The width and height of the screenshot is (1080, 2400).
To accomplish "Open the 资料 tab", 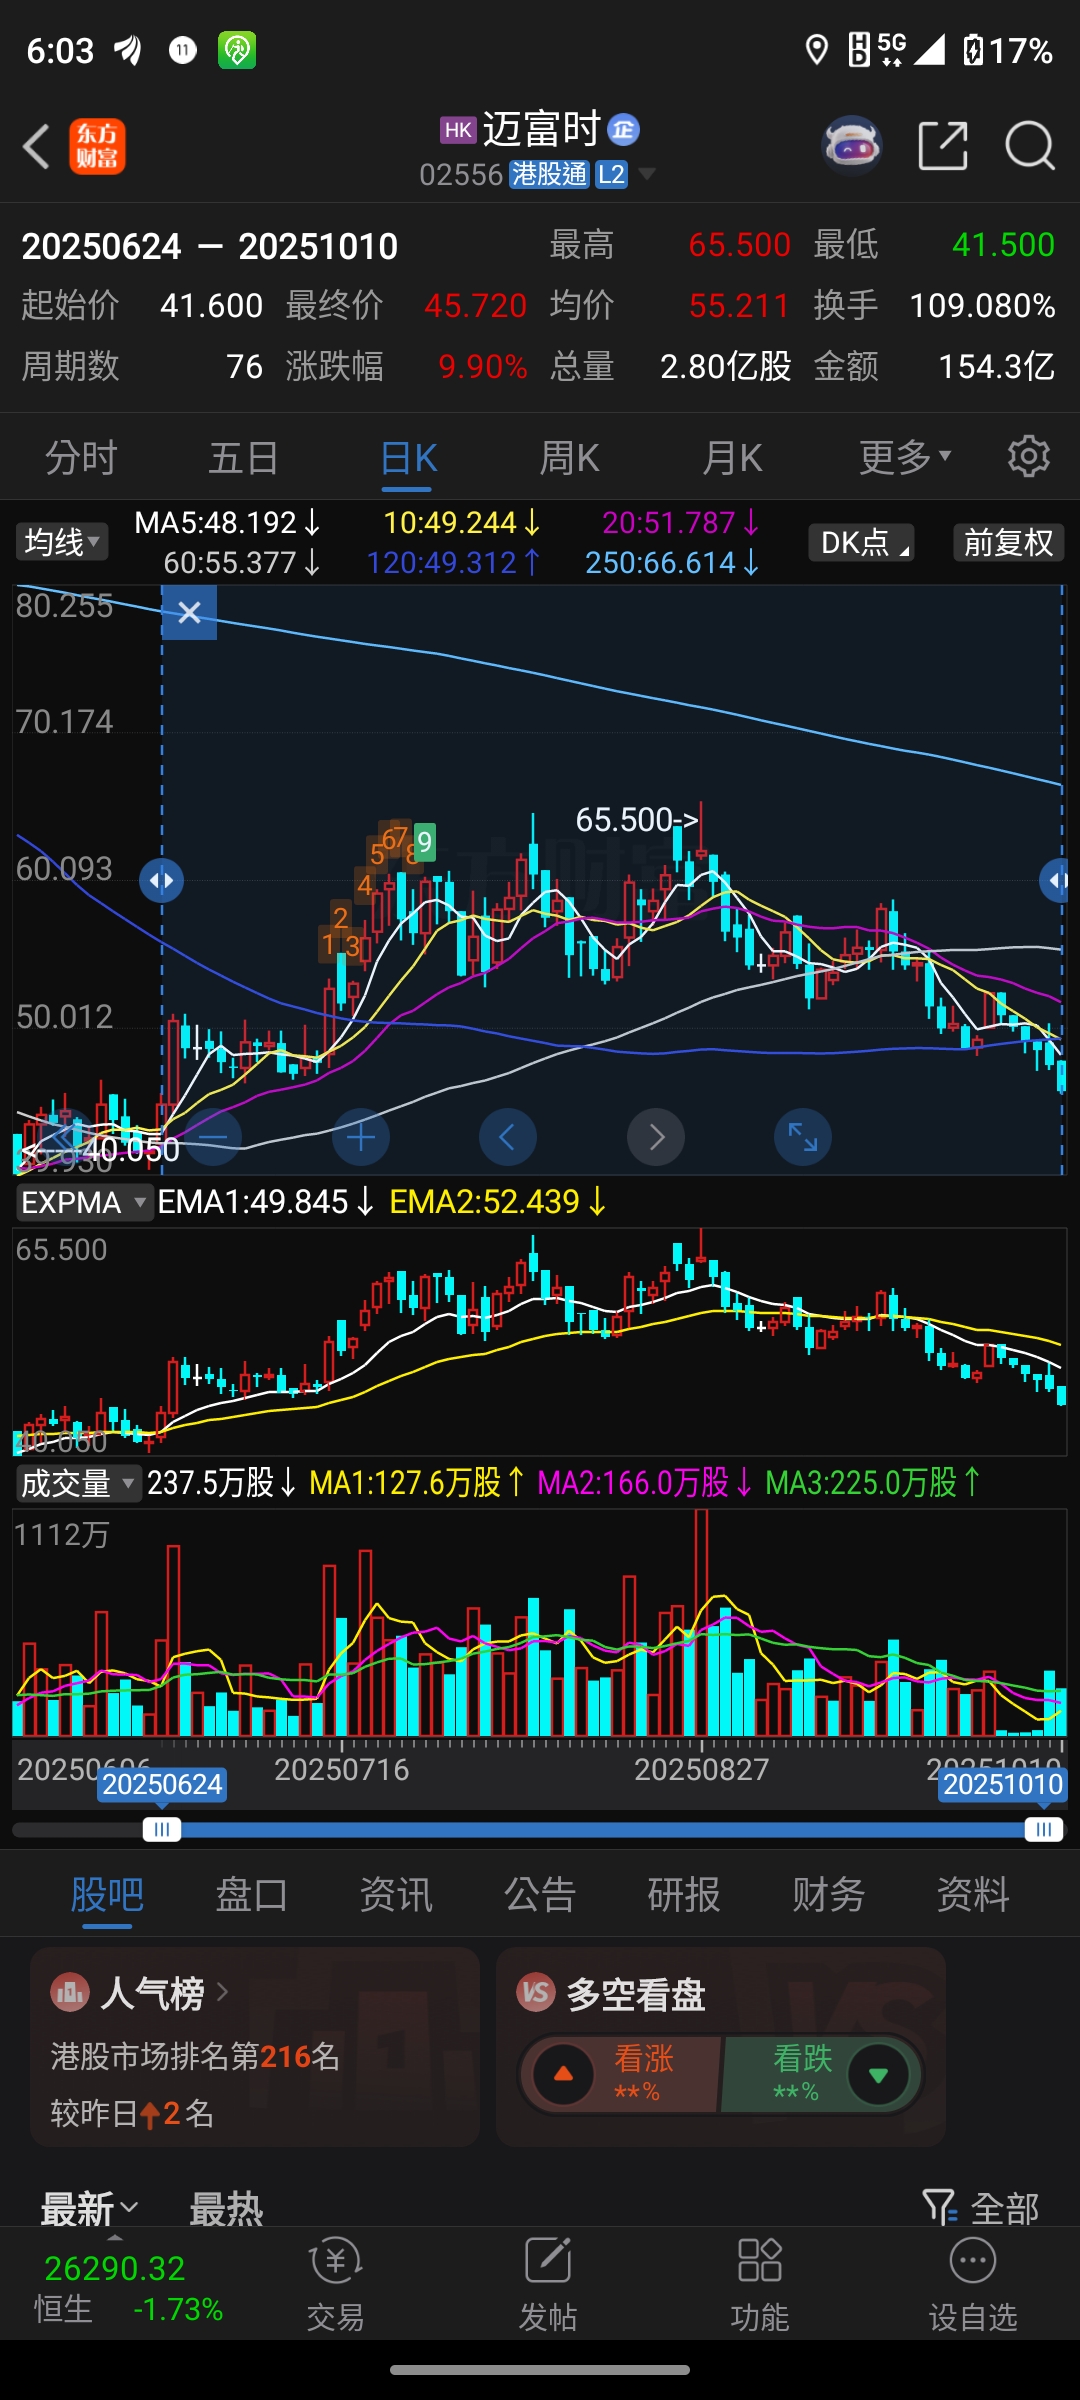I will (x=972, y=1894).
